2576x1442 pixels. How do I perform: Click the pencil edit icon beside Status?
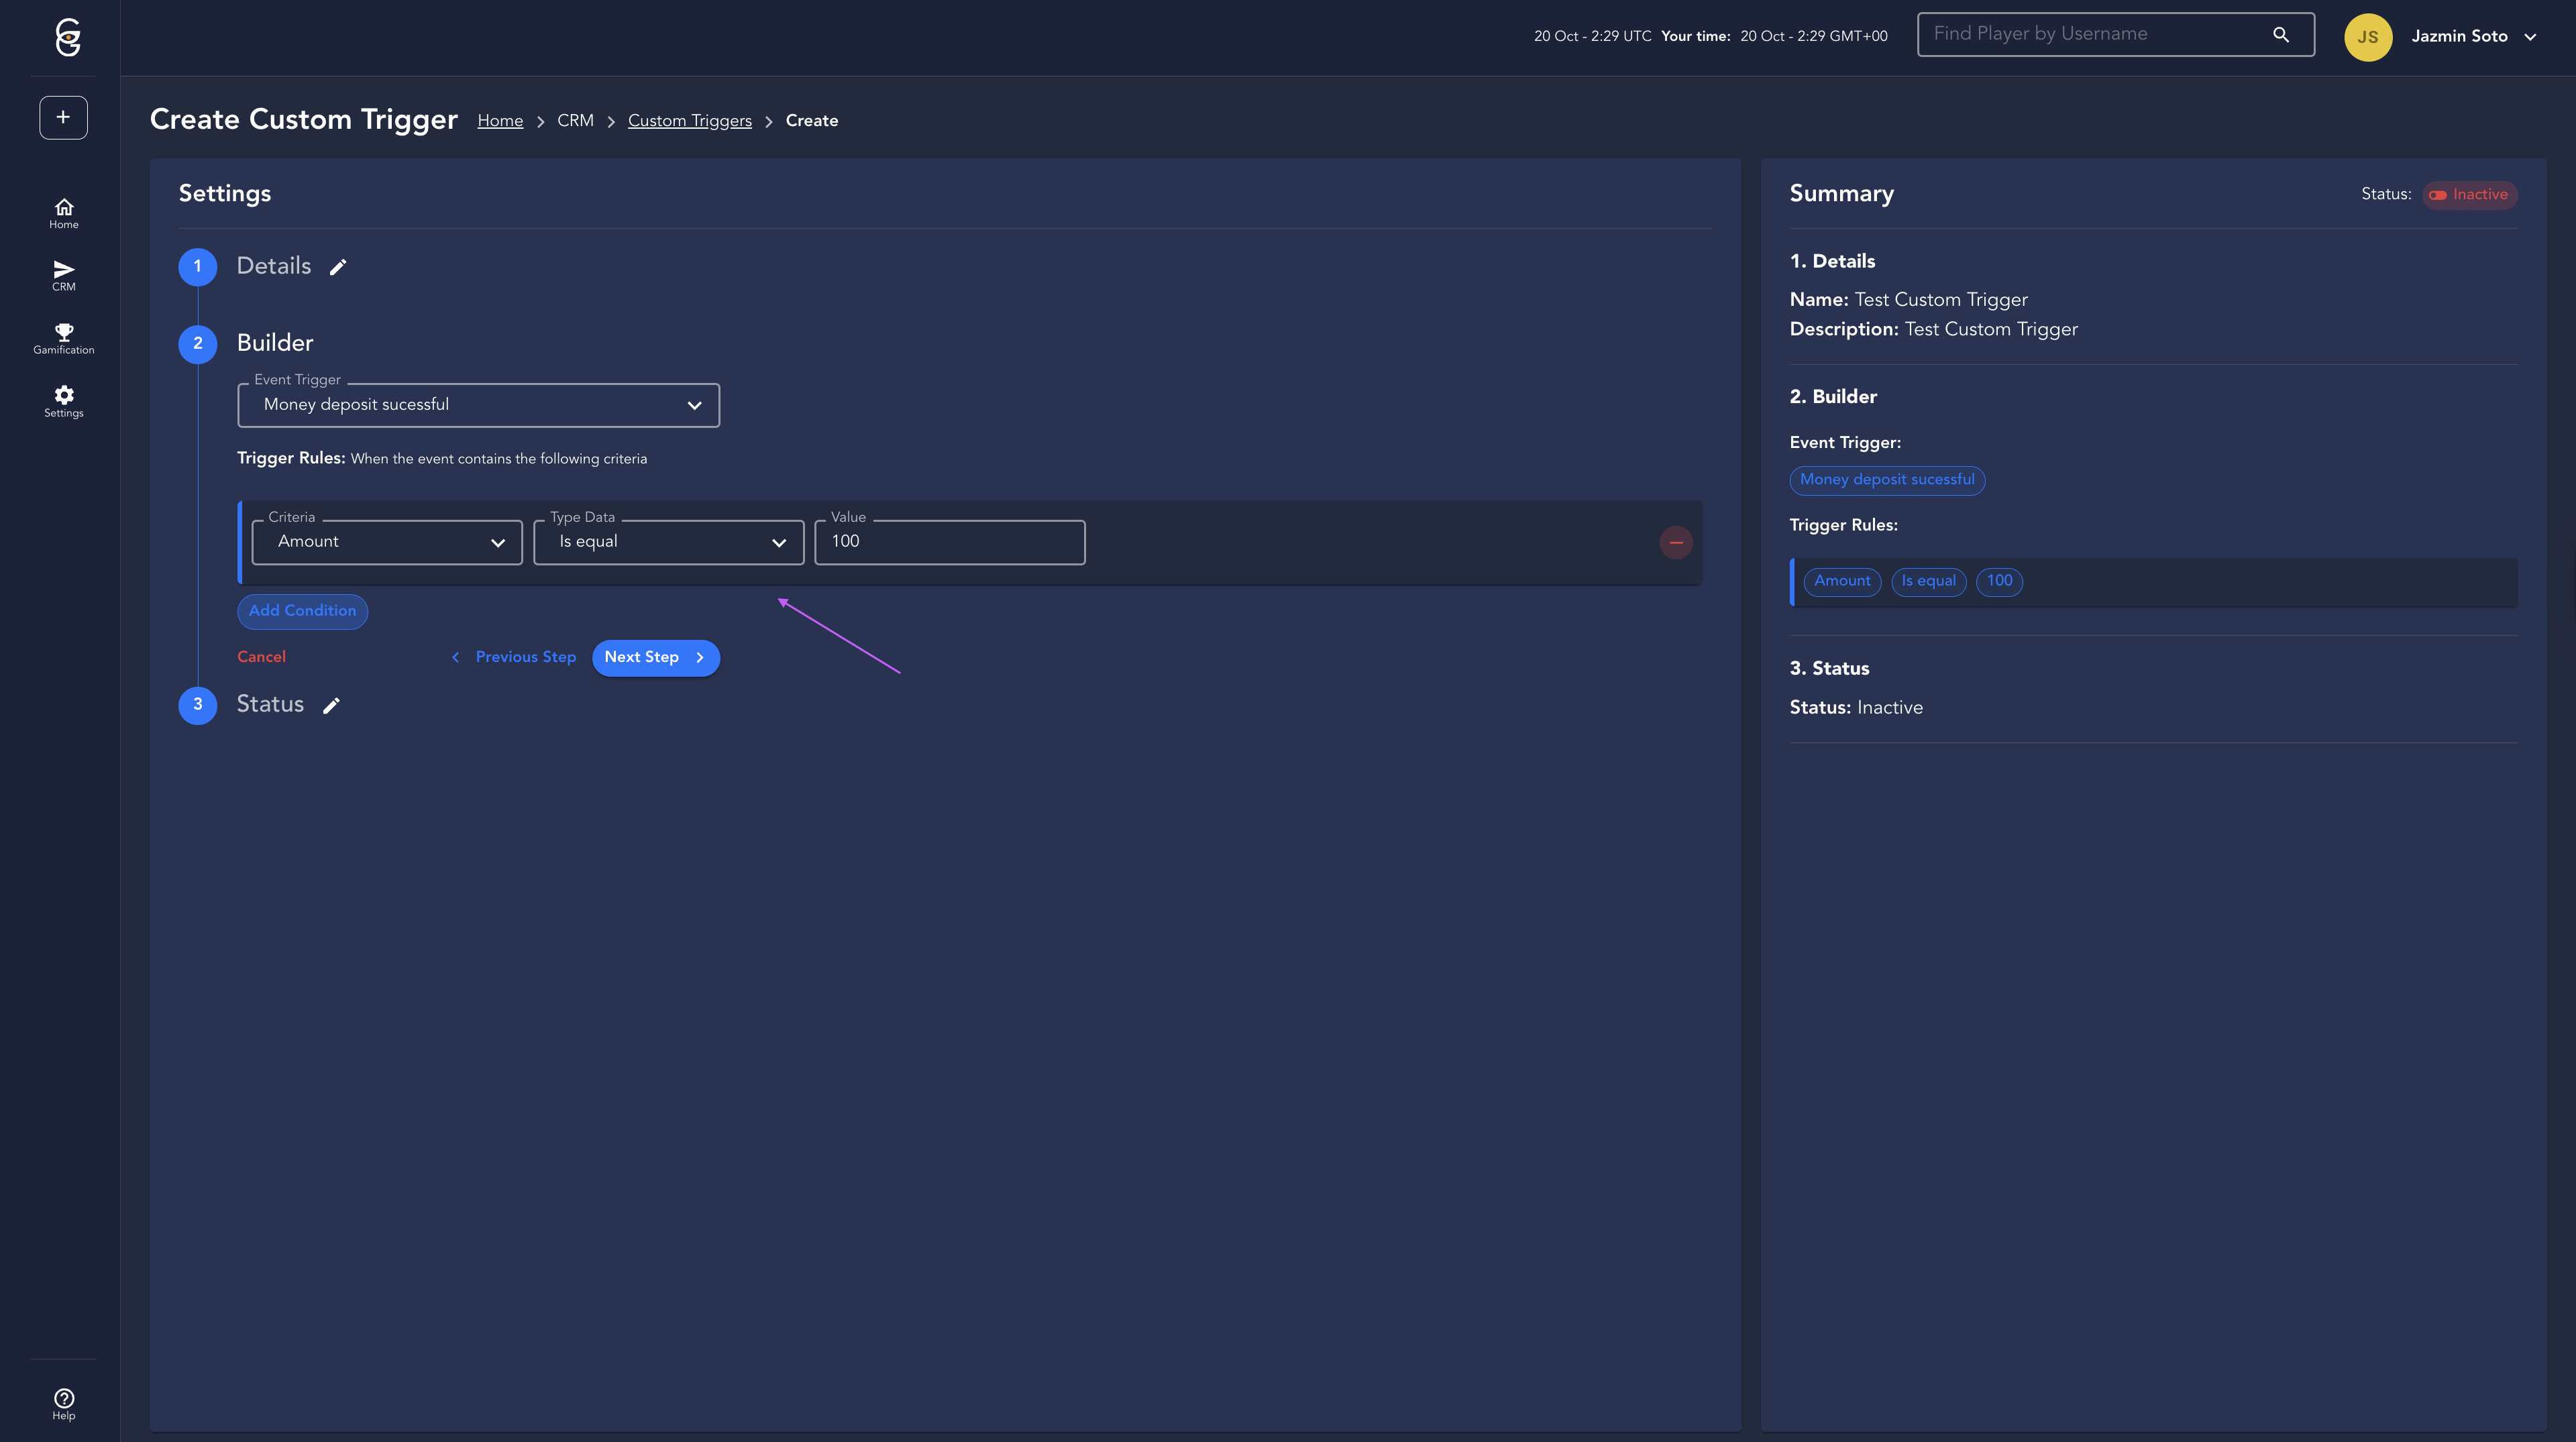pos(331,706)
